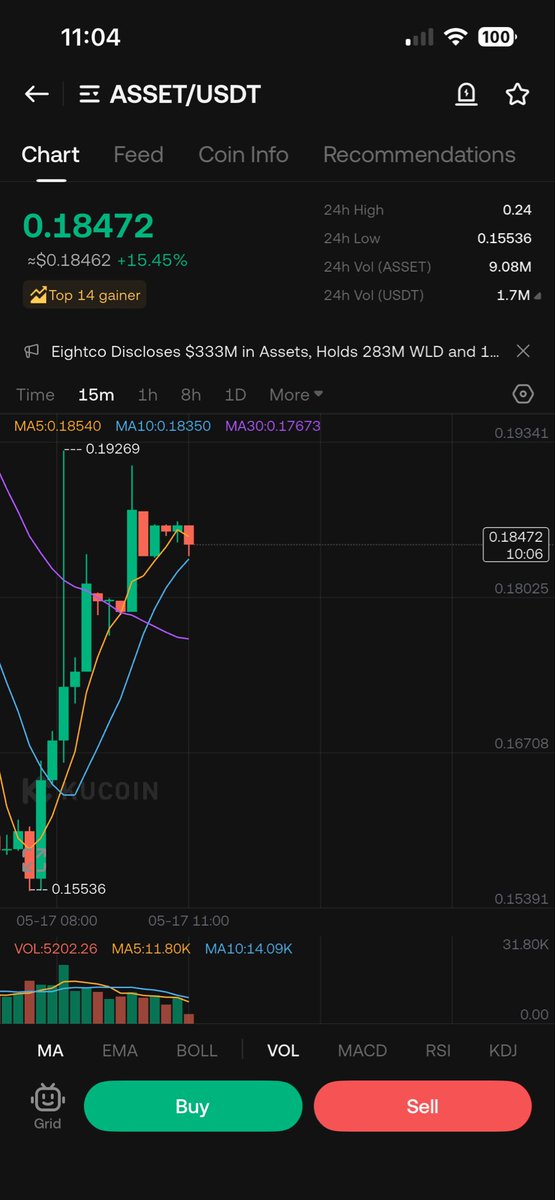The height and width of the screenshot is (1200, 555).
Task: Tap the 11:04 clock in status bar
Action: point(91,38)
